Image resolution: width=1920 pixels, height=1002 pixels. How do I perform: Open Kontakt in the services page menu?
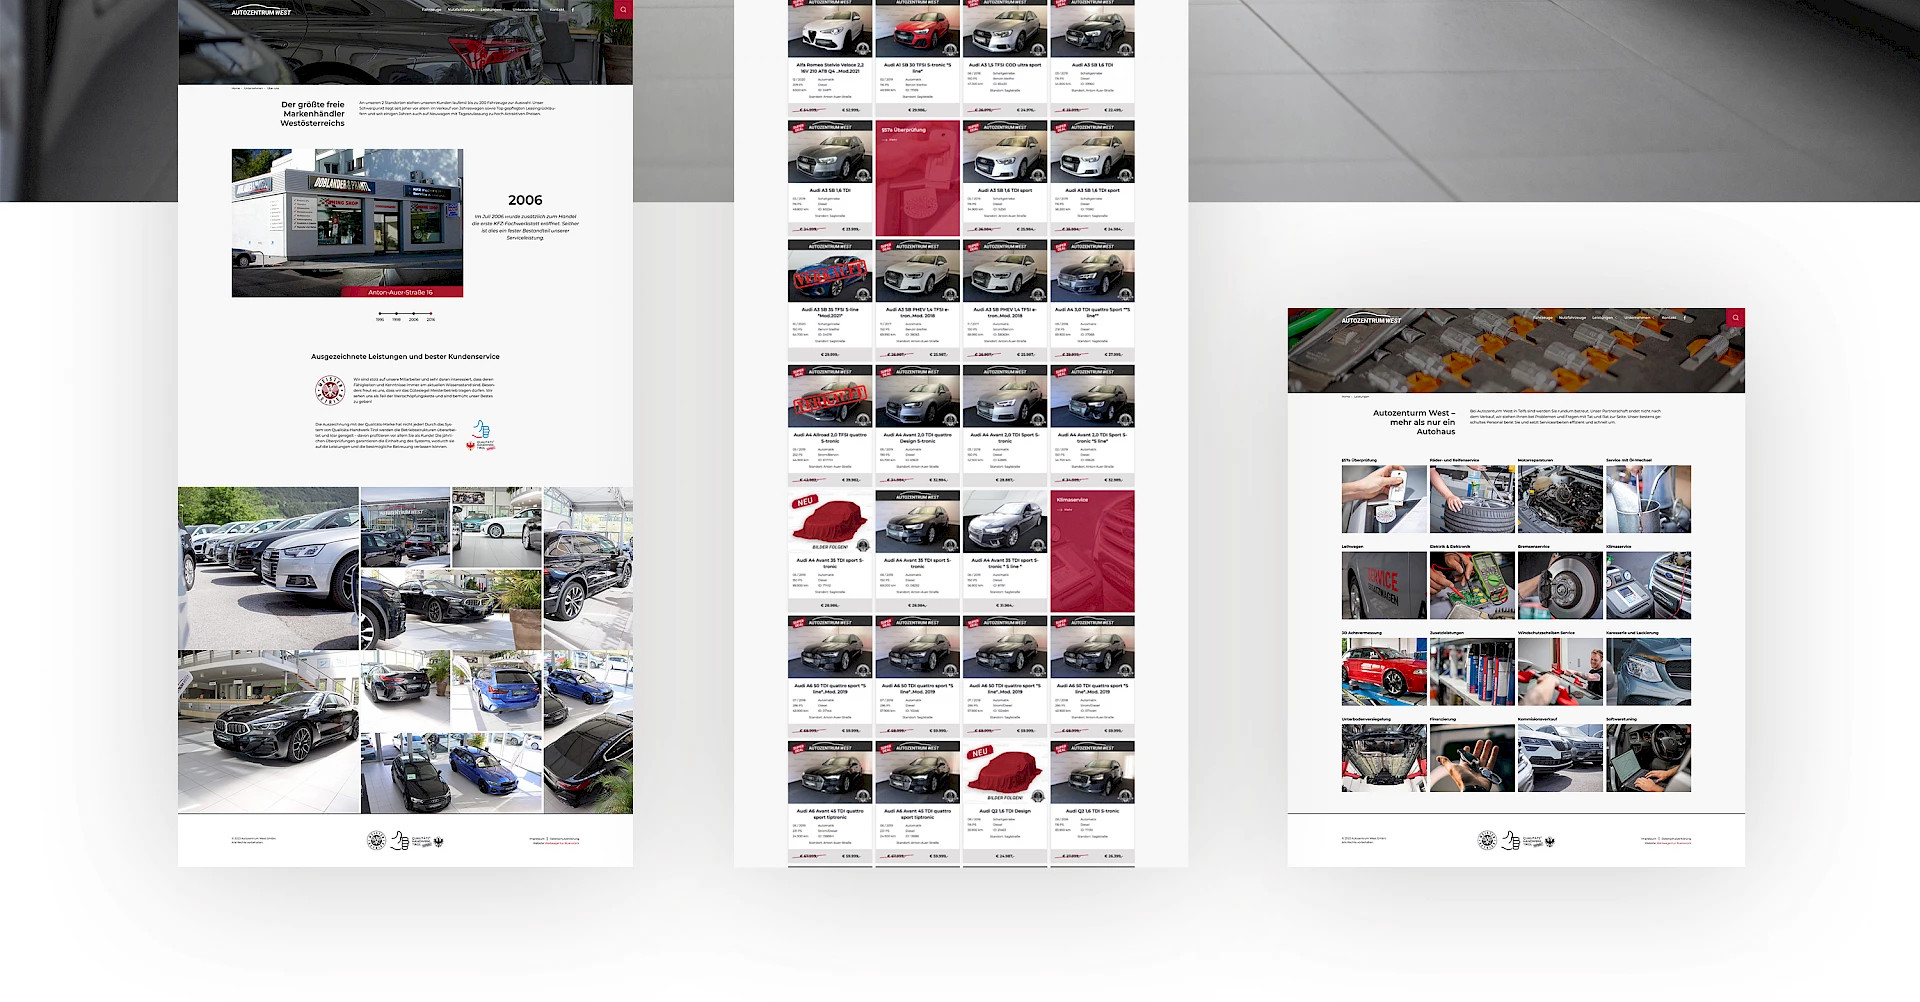click(x=1669, y=318)
